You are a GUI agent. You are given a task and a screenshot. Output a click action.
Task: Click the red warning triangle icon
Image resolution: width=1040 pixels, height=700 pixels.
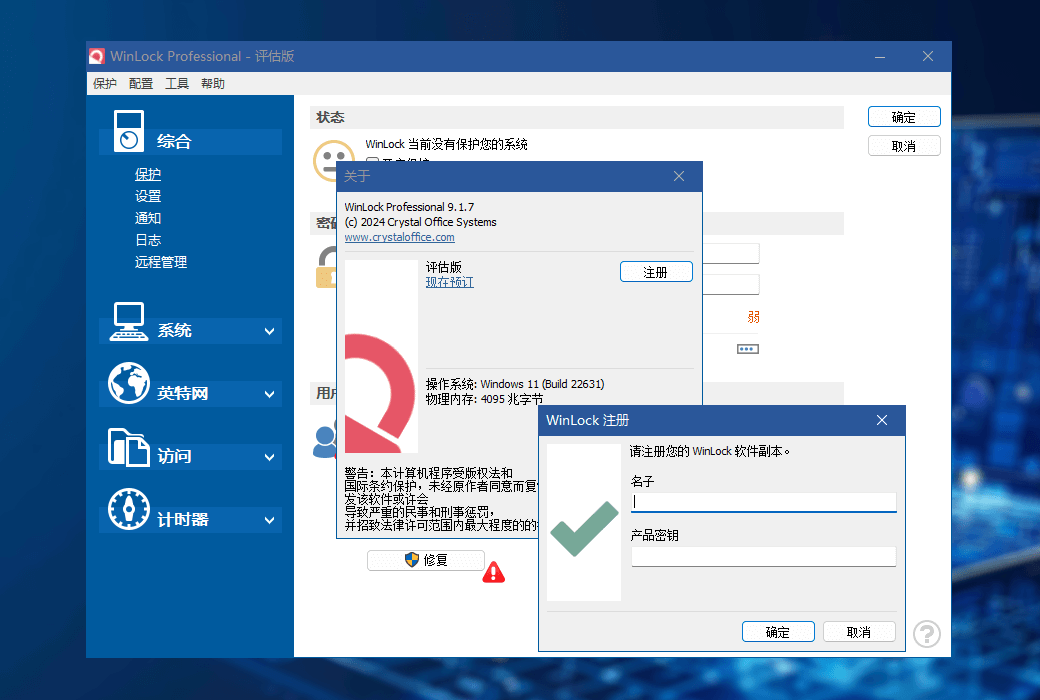coord(493,572)
